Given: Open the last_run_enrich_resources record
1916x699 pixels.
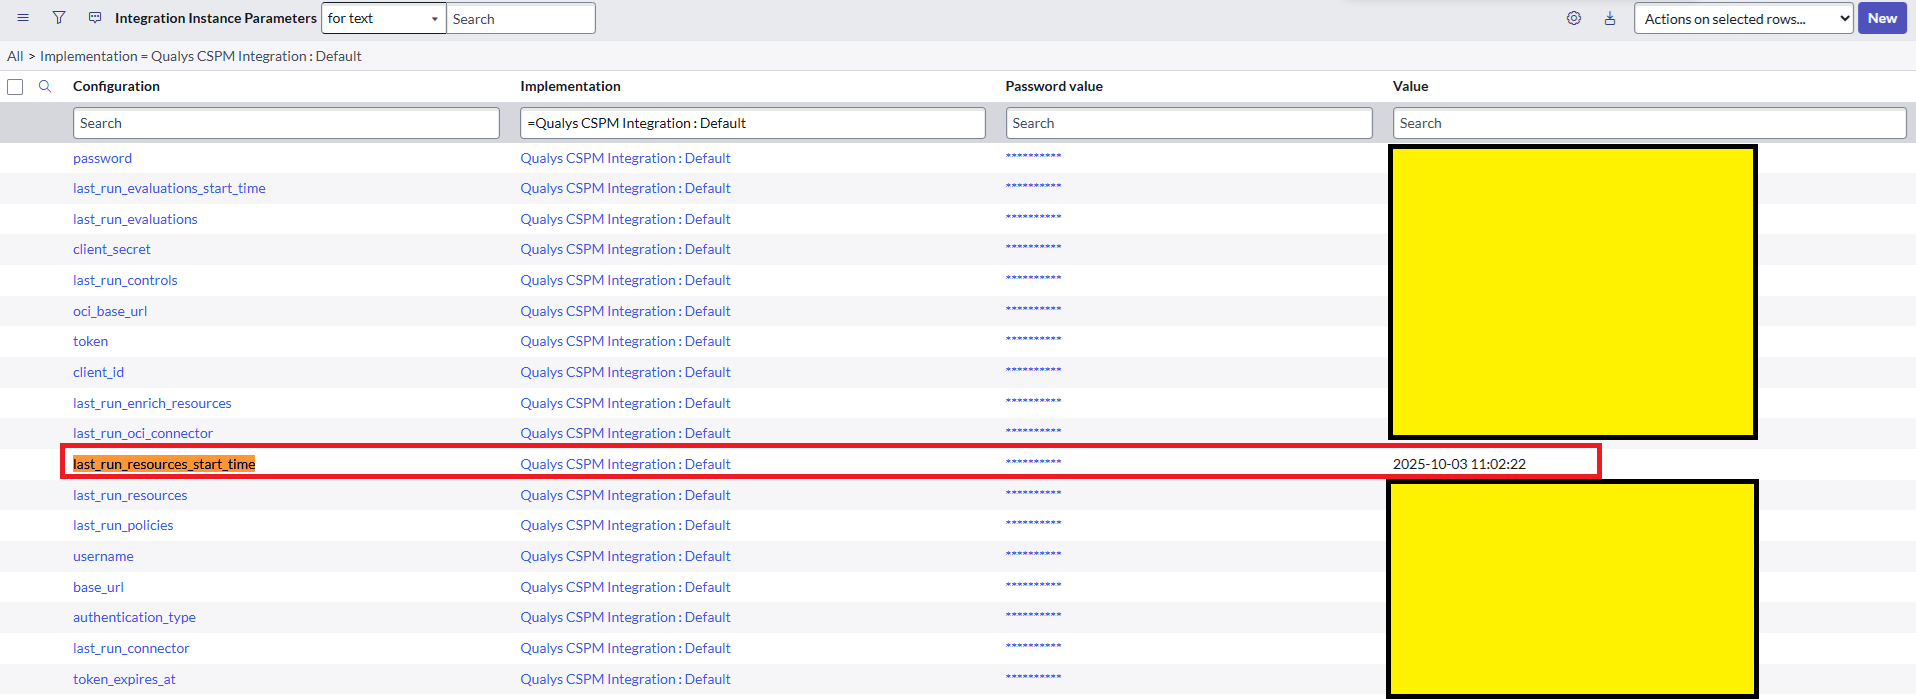Looking at the screenshot, I should [x=152, y=403].
